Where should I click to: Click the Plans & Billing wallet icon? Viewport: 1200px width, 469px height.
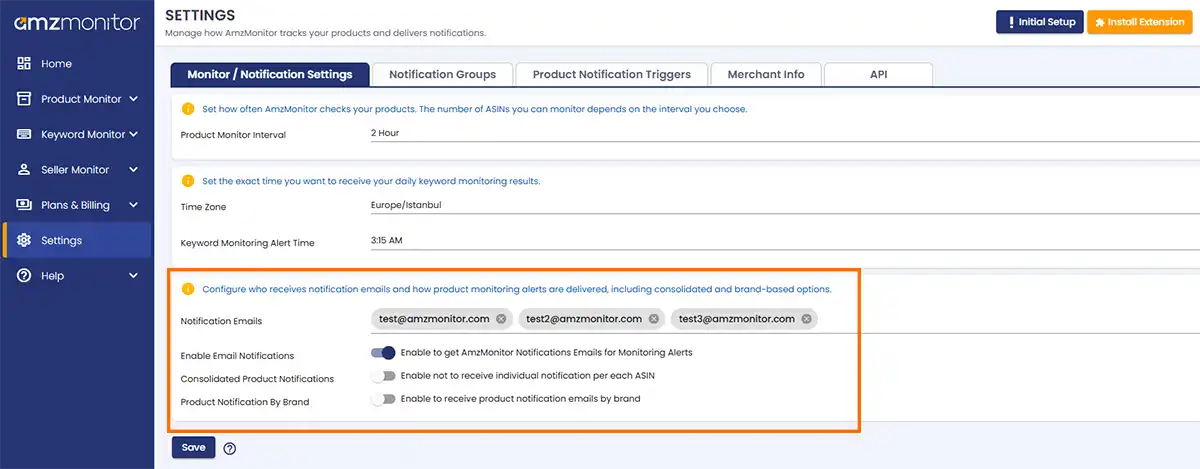[x=24, y=205]
